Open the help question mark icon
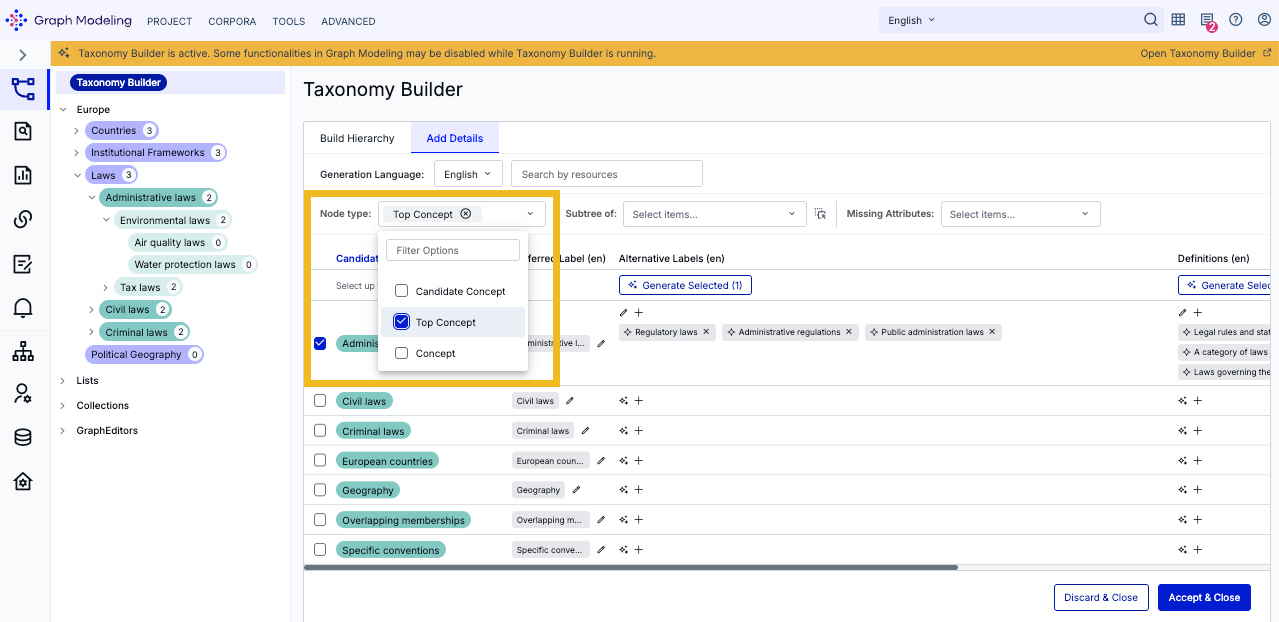Image resolution: width=1279 pixels, height=622 pixels. coord(1235,20)
